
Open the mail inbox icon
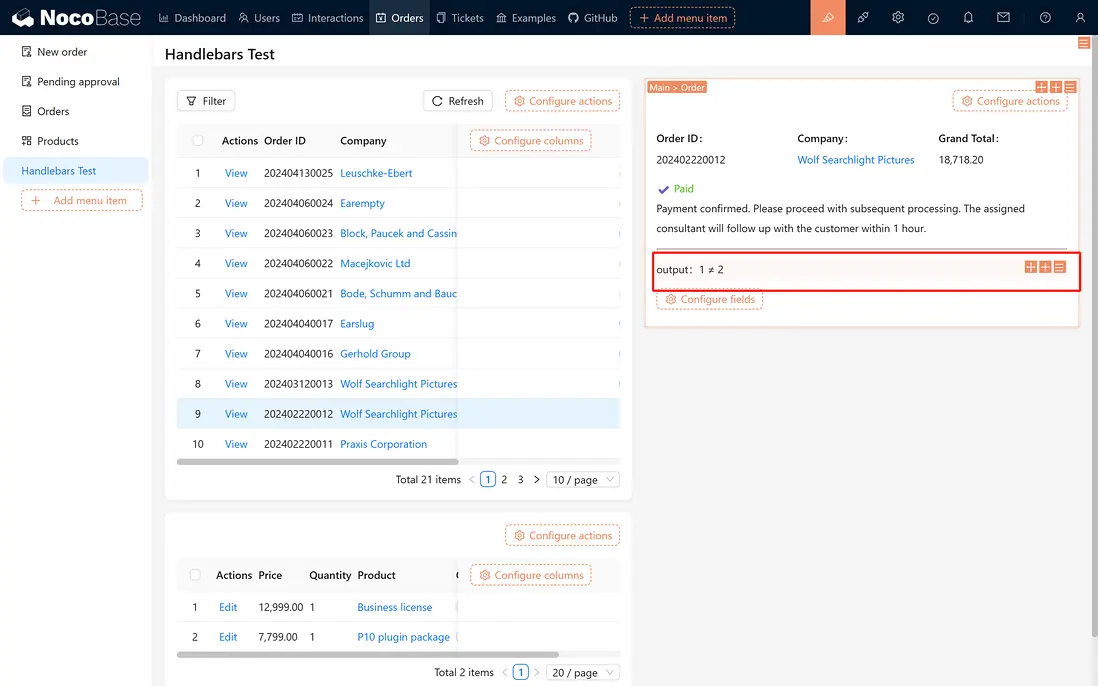pyautogui.click(x=1003, y=18)
